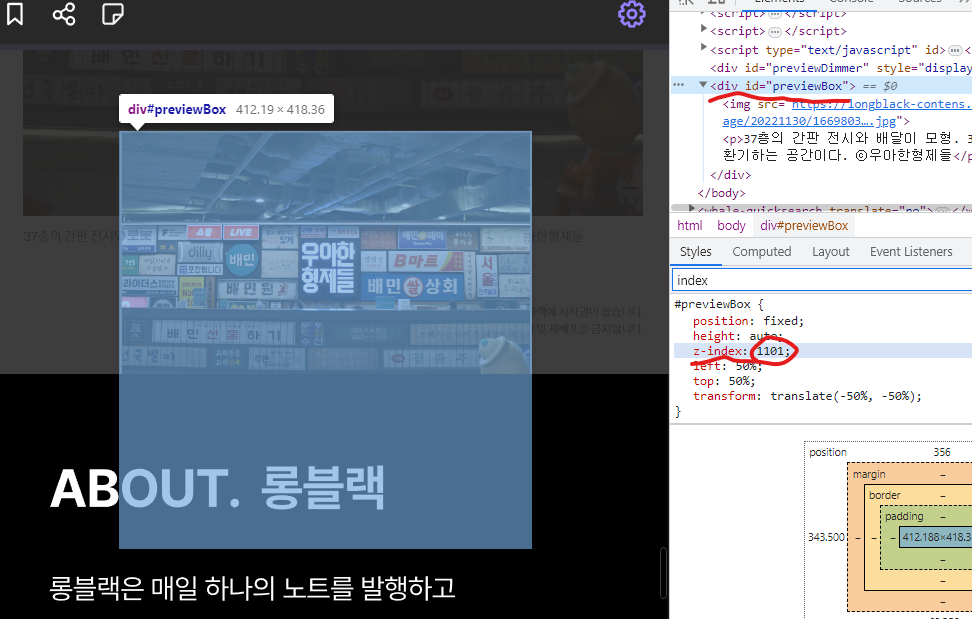Edit the fixed value of position
The height and width of the screenshot is (619, 972).
coord(780,321)
